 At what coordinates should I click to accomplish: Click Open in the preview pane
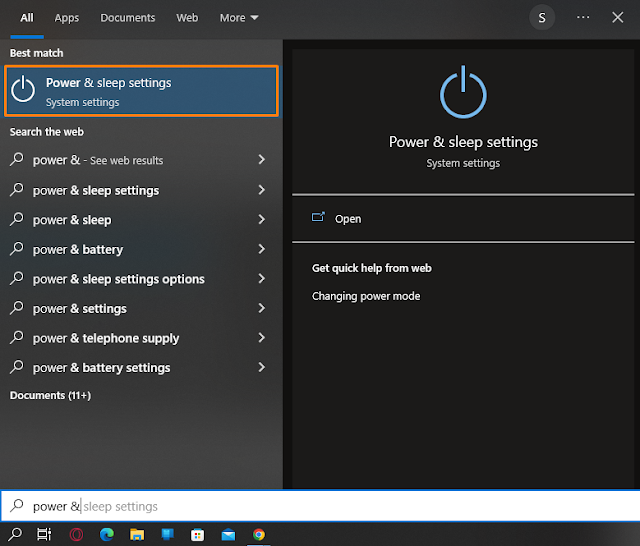click(348, 219)
